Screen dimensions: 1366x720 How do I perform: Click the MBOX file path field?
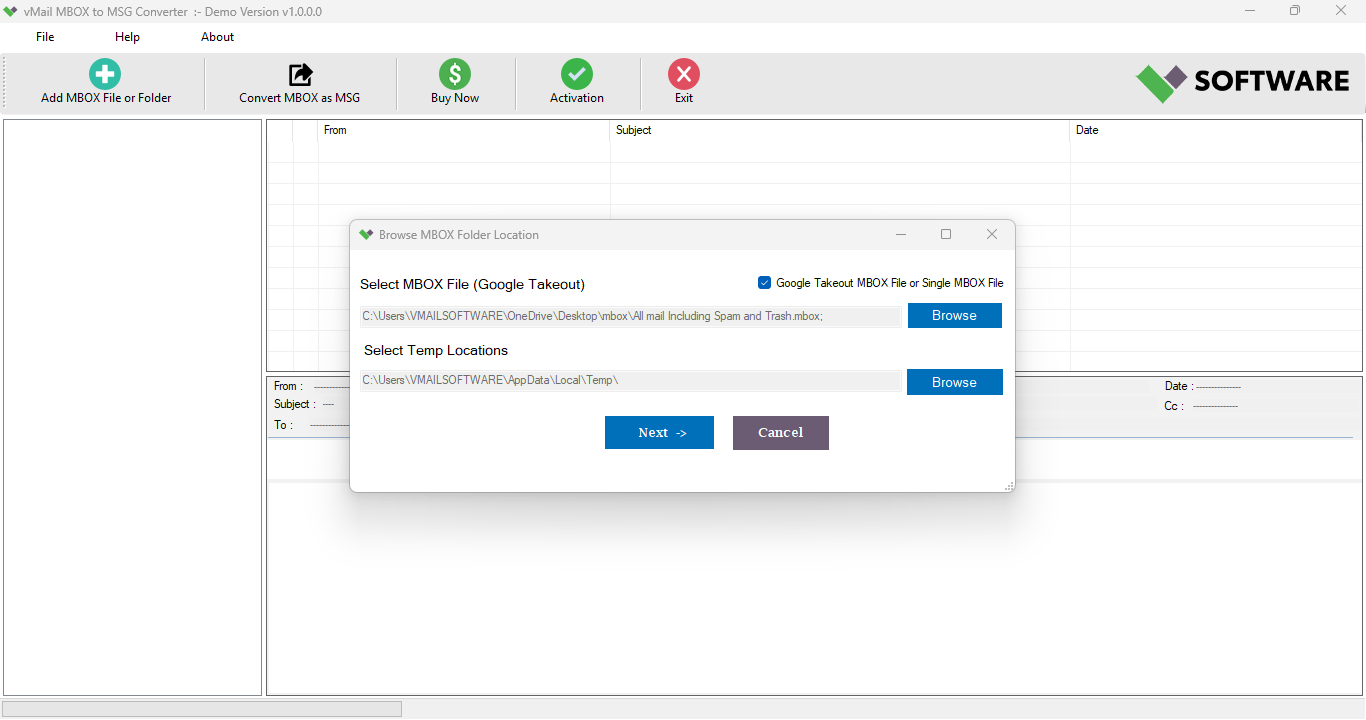(630, 316)
